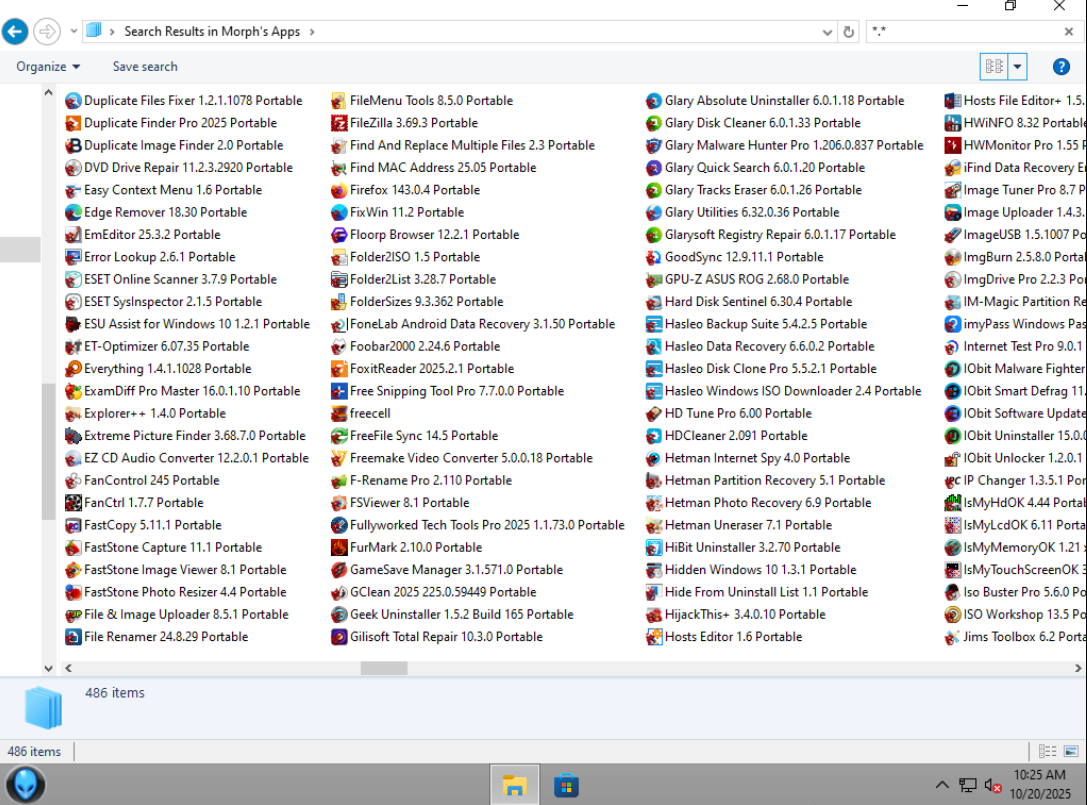Screen dimensions: 1087x805
Task: Open the alien Start button
Action: coord(26,785)
